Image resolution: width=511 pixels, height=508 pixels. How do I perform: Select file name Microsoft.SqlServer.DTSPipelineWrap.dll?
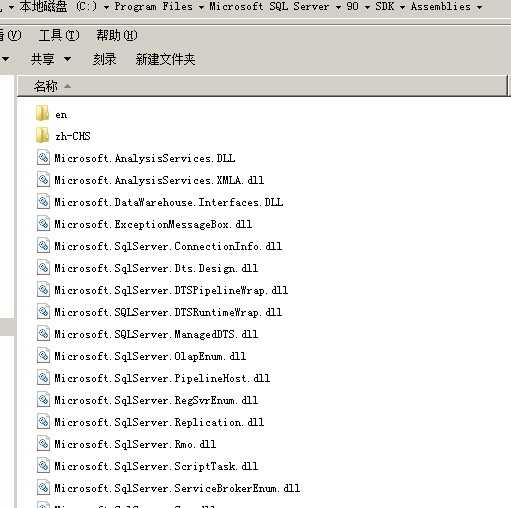pos(171,290)
